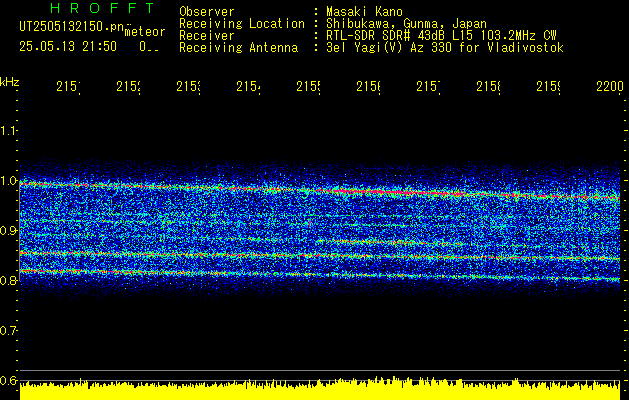Click the 2153 time marker
The height and width of the screenshot is (400, 629).
188,87
